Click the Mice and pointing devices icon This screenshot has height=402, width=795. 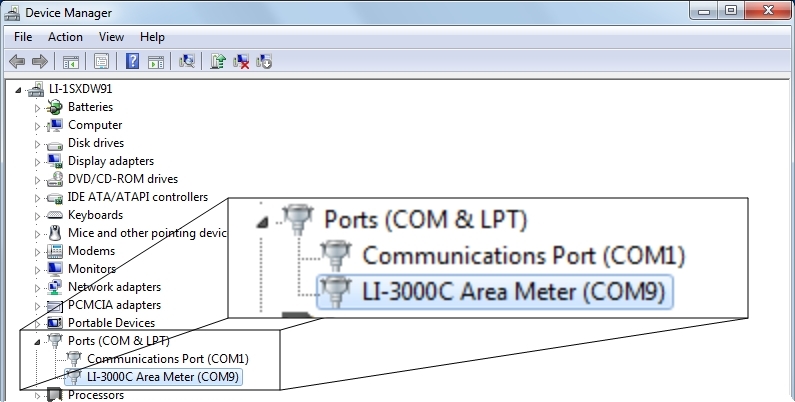click(55, 233)
